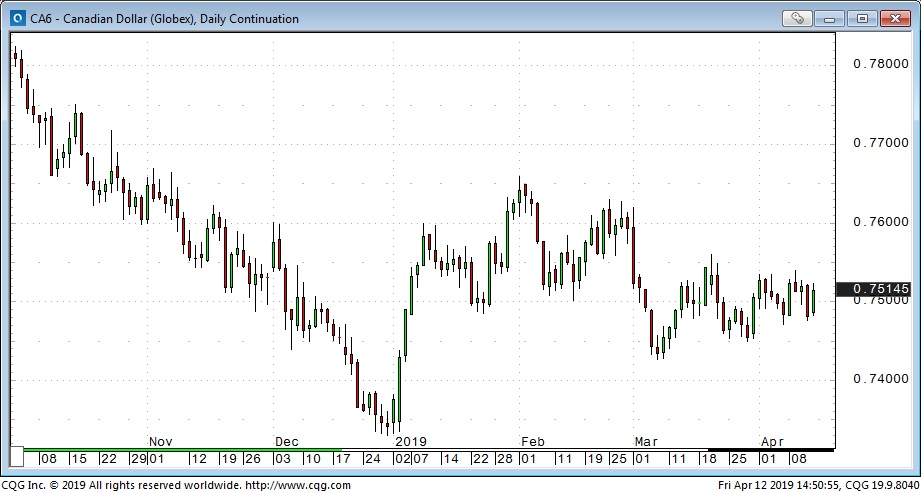
Task: Close the Canadian Dollar chart window
Action: [895, 18]
